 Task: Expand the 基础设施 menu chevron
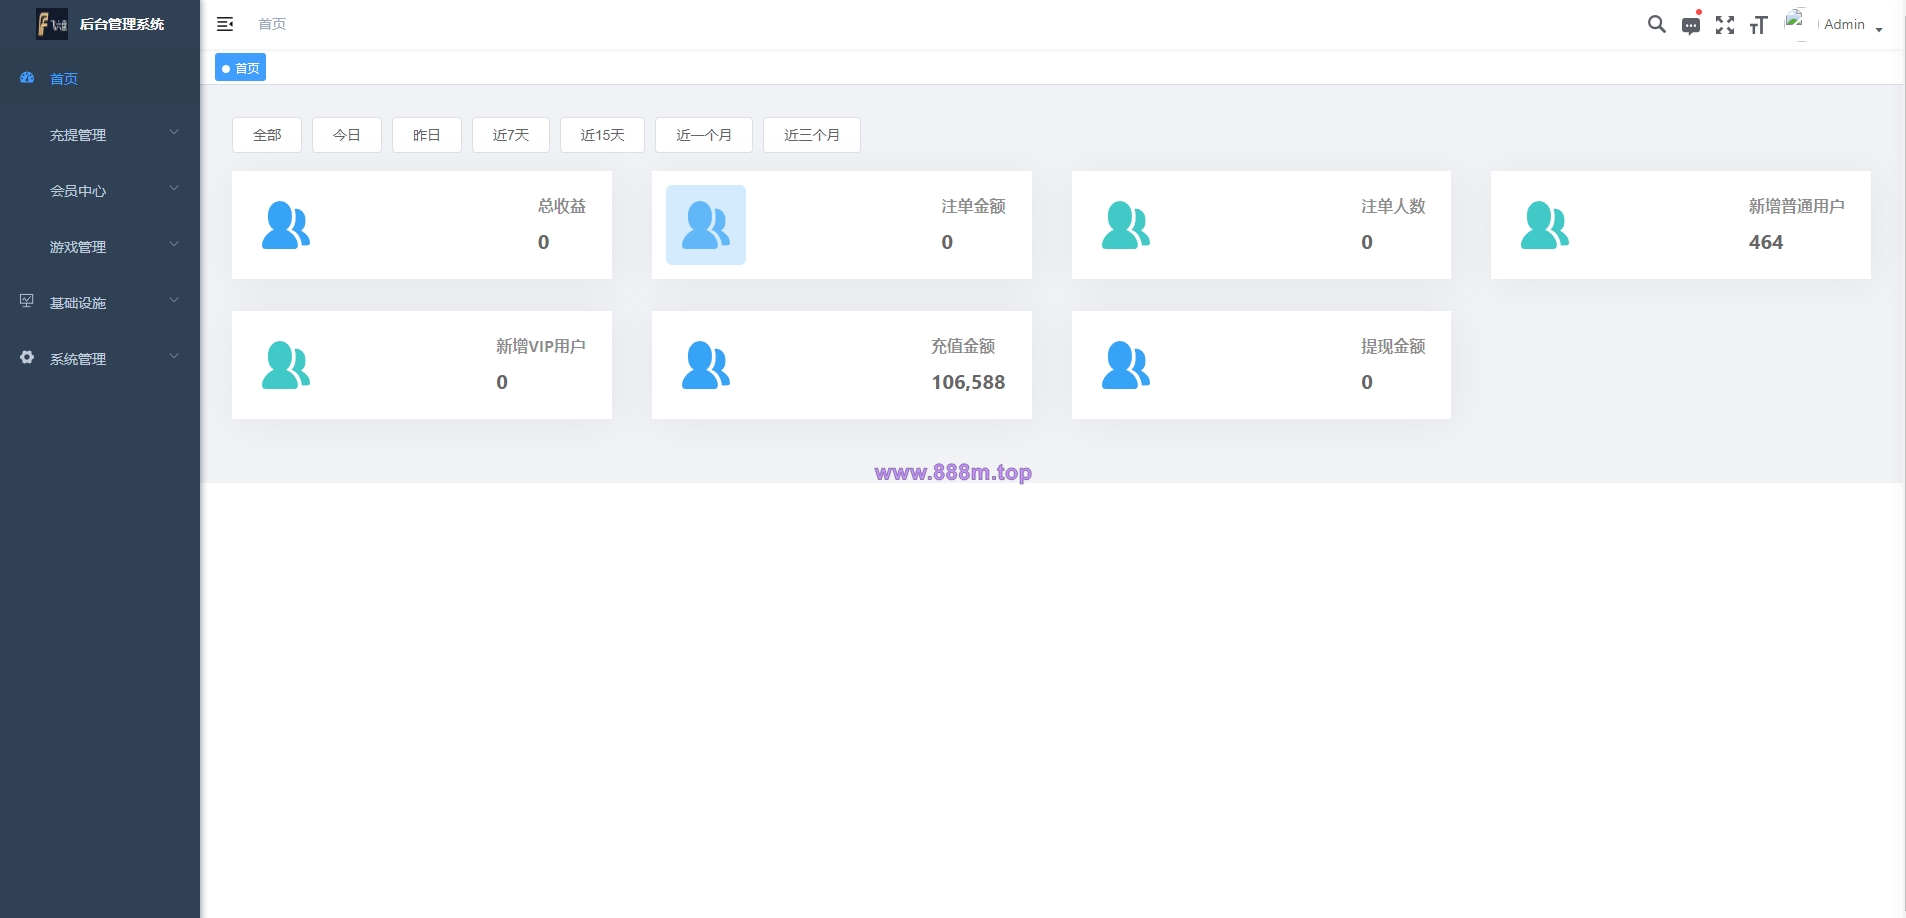coord(174,300)
